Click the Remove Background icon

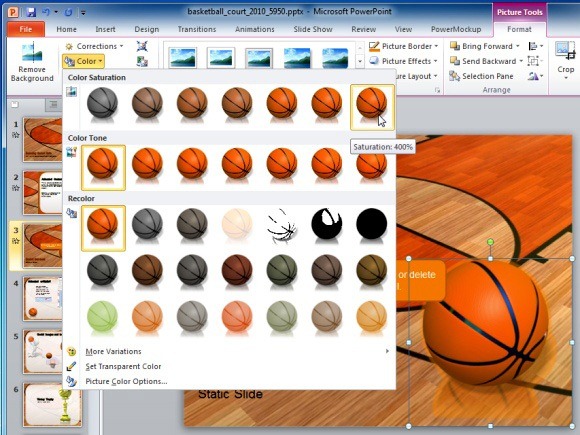point(32,53)
